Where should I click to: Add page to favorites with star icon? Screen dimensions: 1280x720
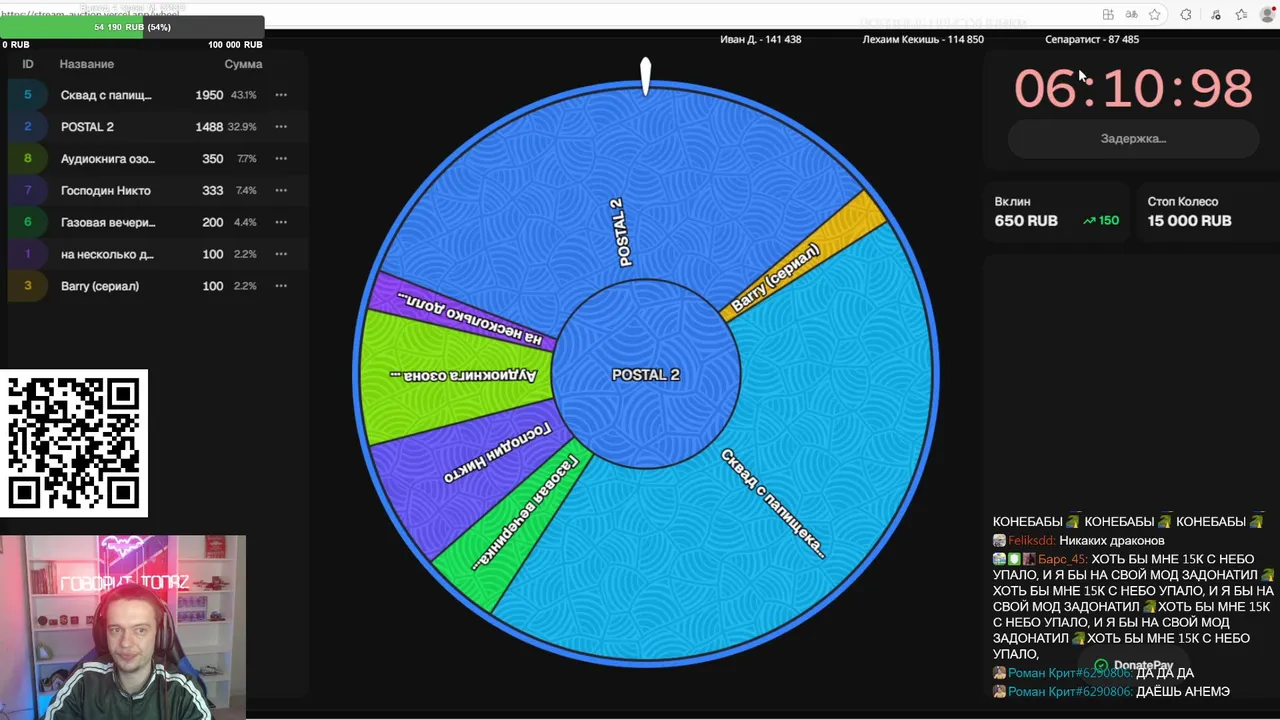point(1155,15)
